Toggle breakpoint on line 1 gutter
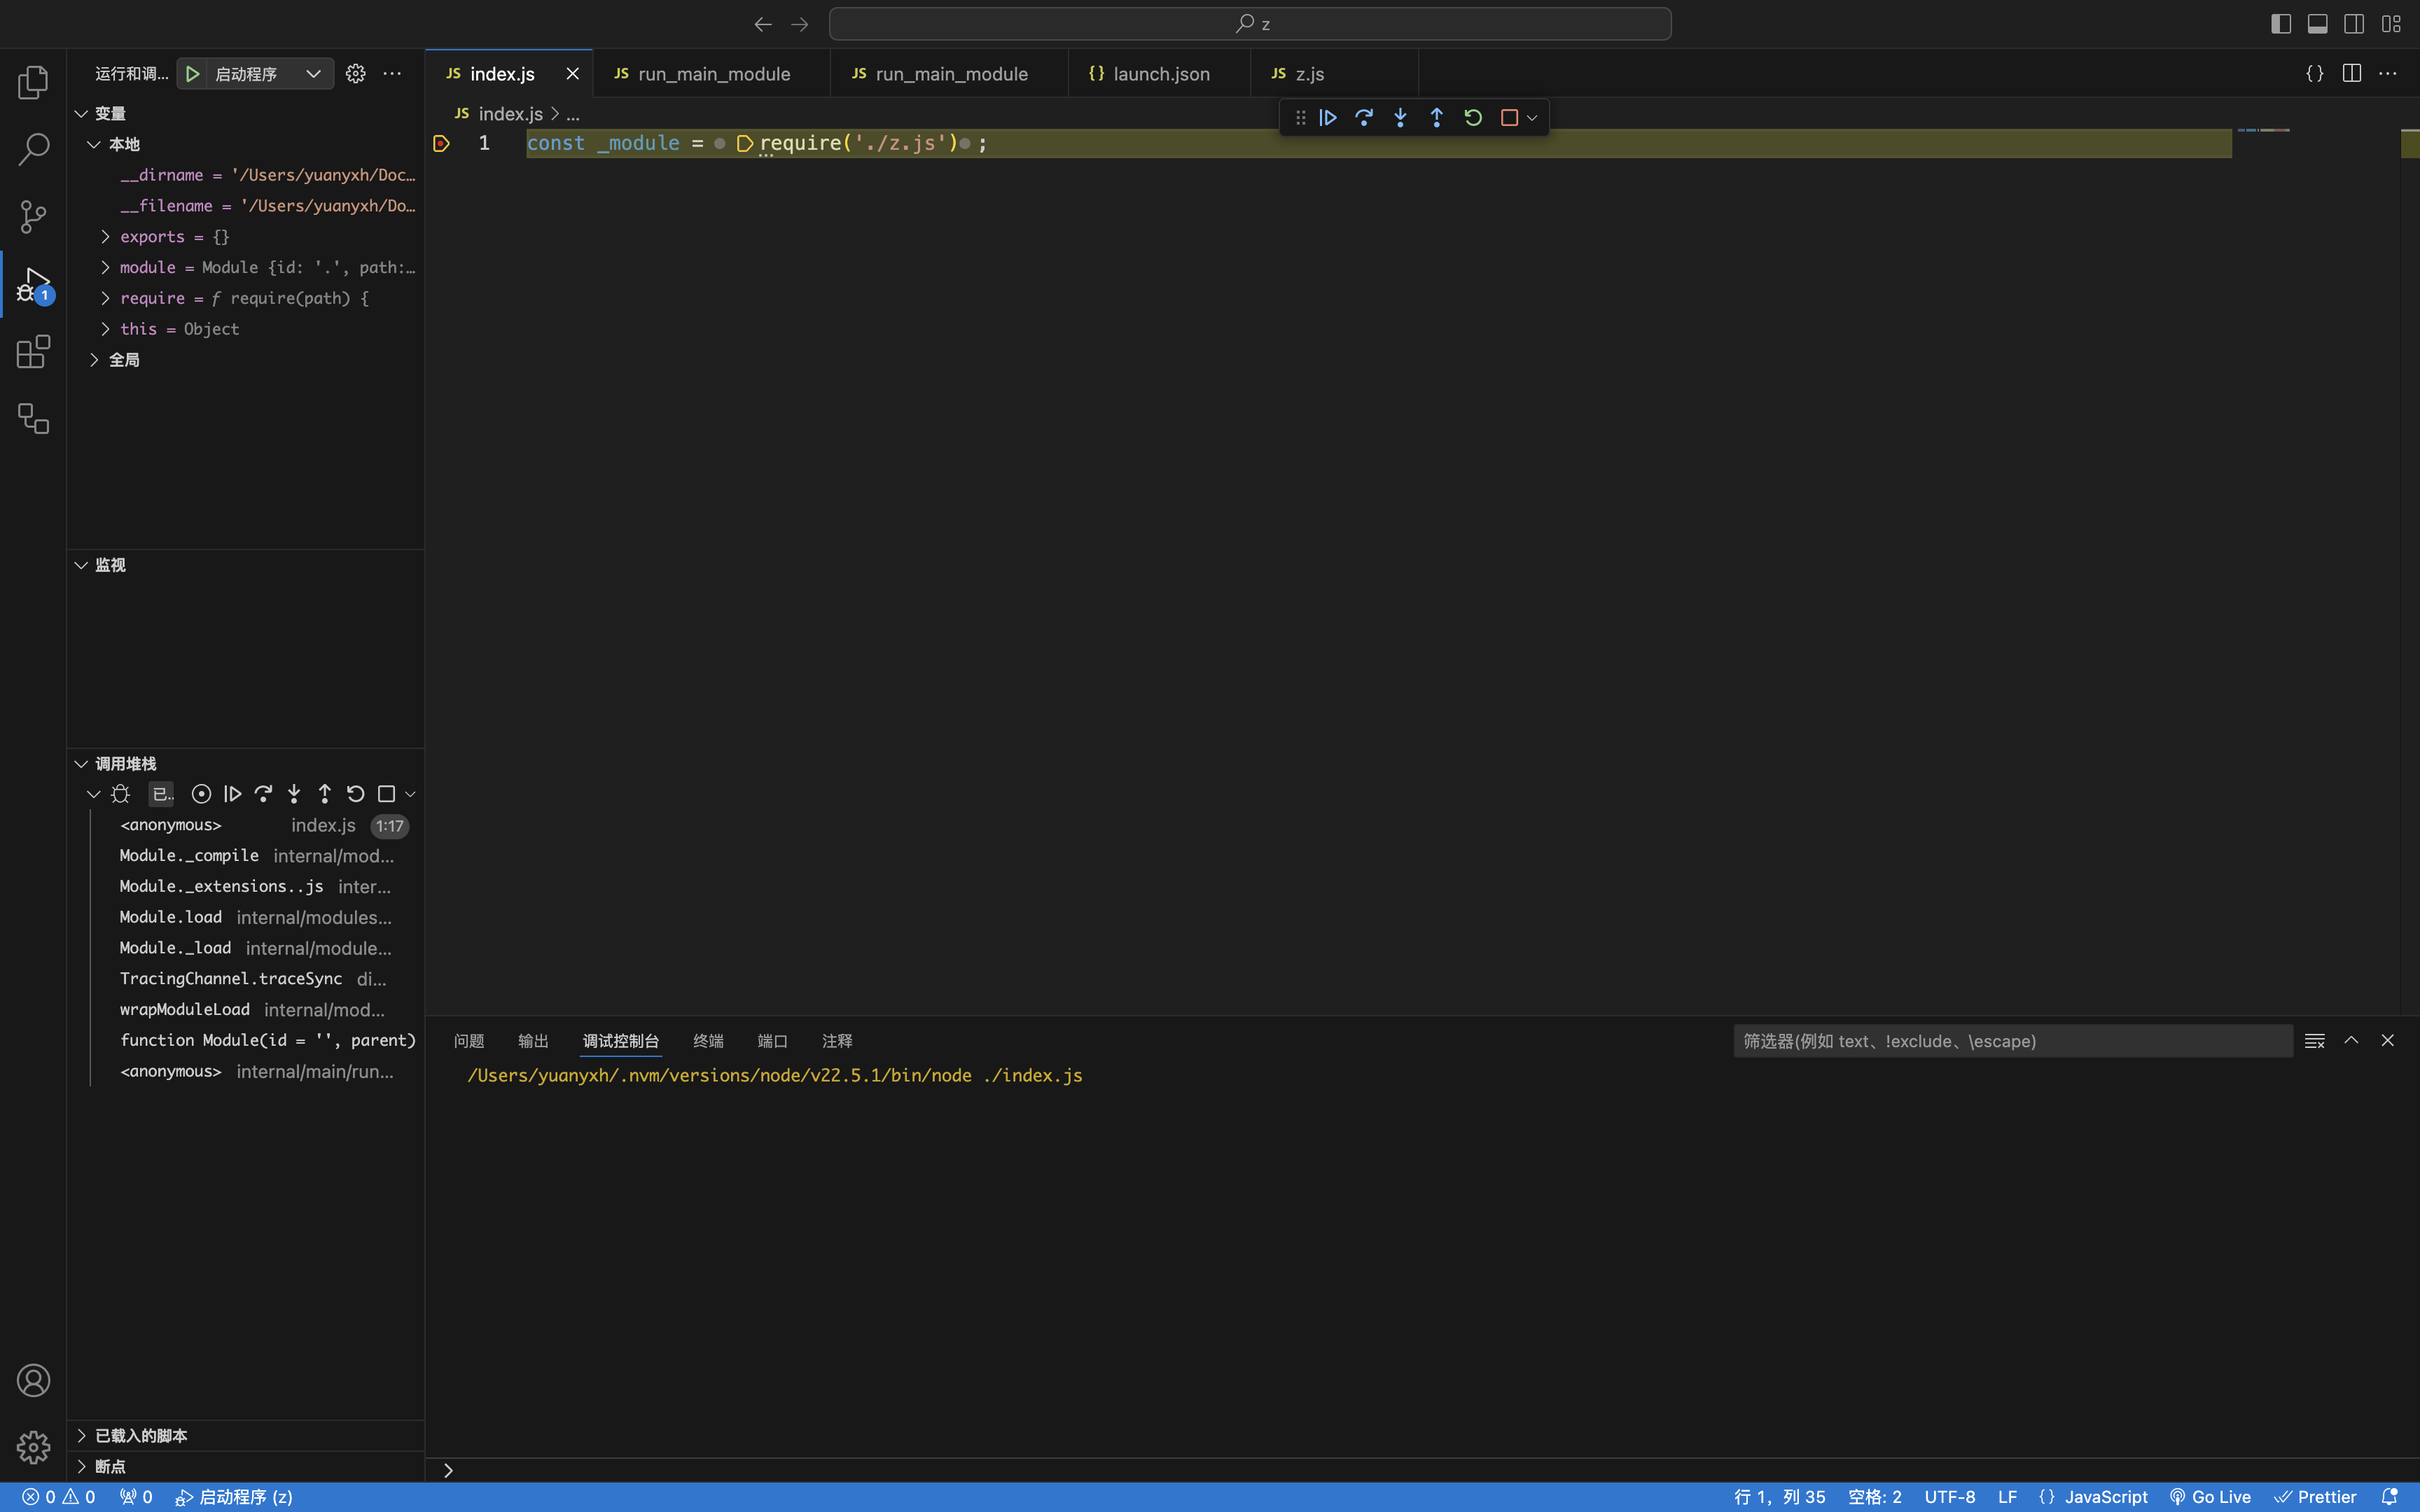 [x=442, y=144]
